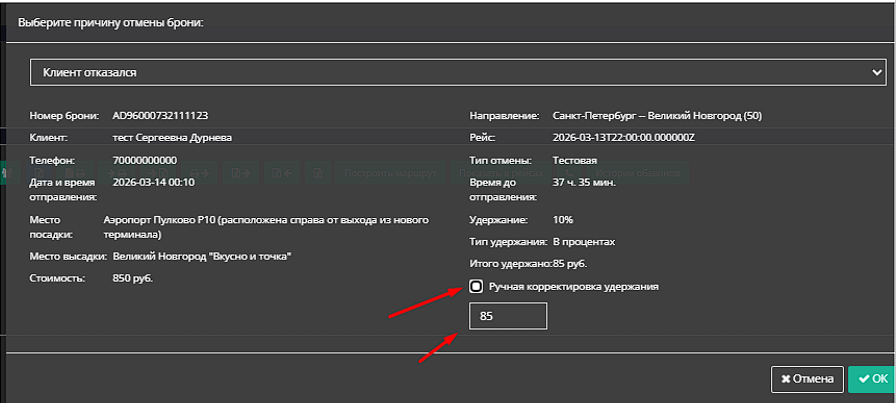
Task: Click boarding place 'Аэропорт Пулково Р10' text
Action: tap(266, 227)
